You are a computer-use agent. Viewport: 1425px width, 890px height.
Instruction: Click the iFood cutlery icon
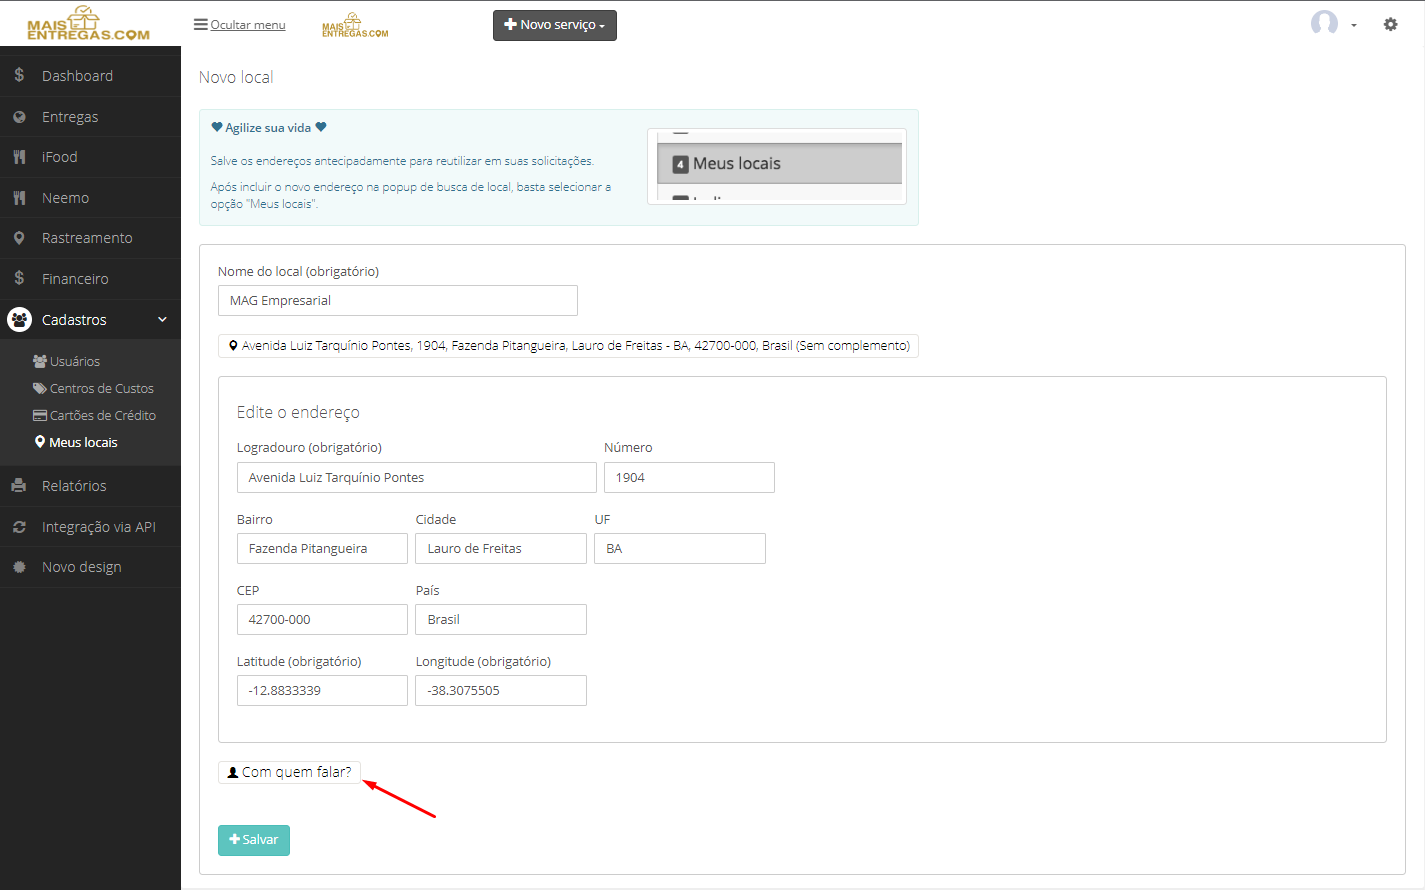19,157
